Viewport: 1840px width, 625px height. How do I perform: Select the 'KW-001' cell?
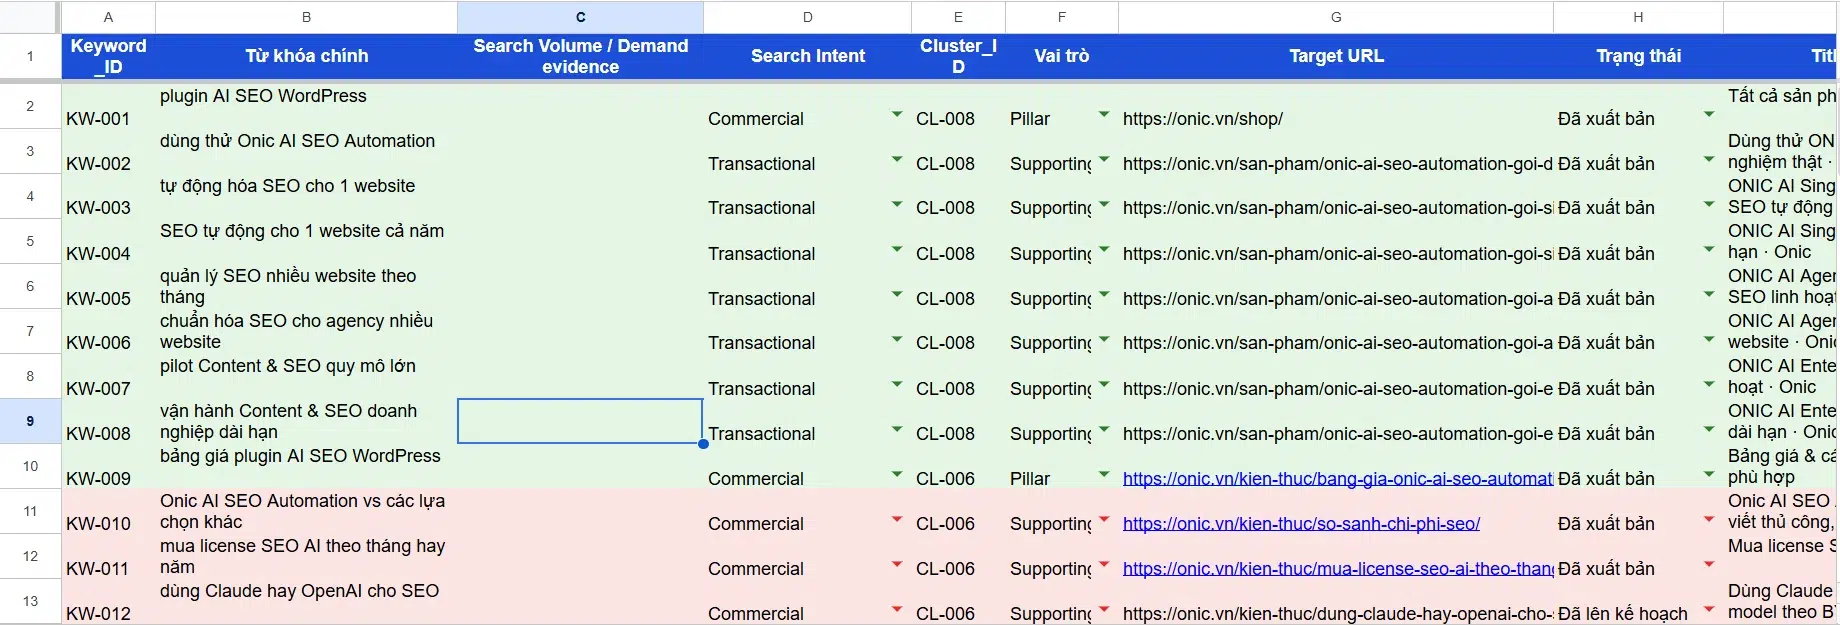coord(108,106)
